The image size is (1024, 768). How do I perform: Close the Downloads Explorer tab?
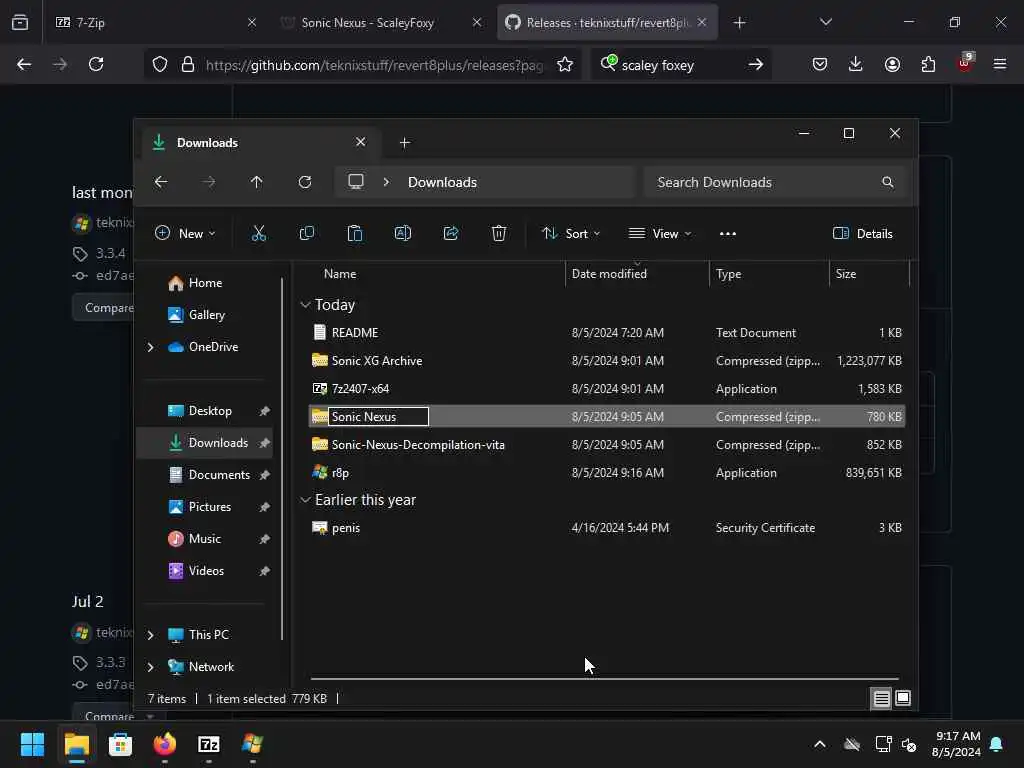coord(360,142)
